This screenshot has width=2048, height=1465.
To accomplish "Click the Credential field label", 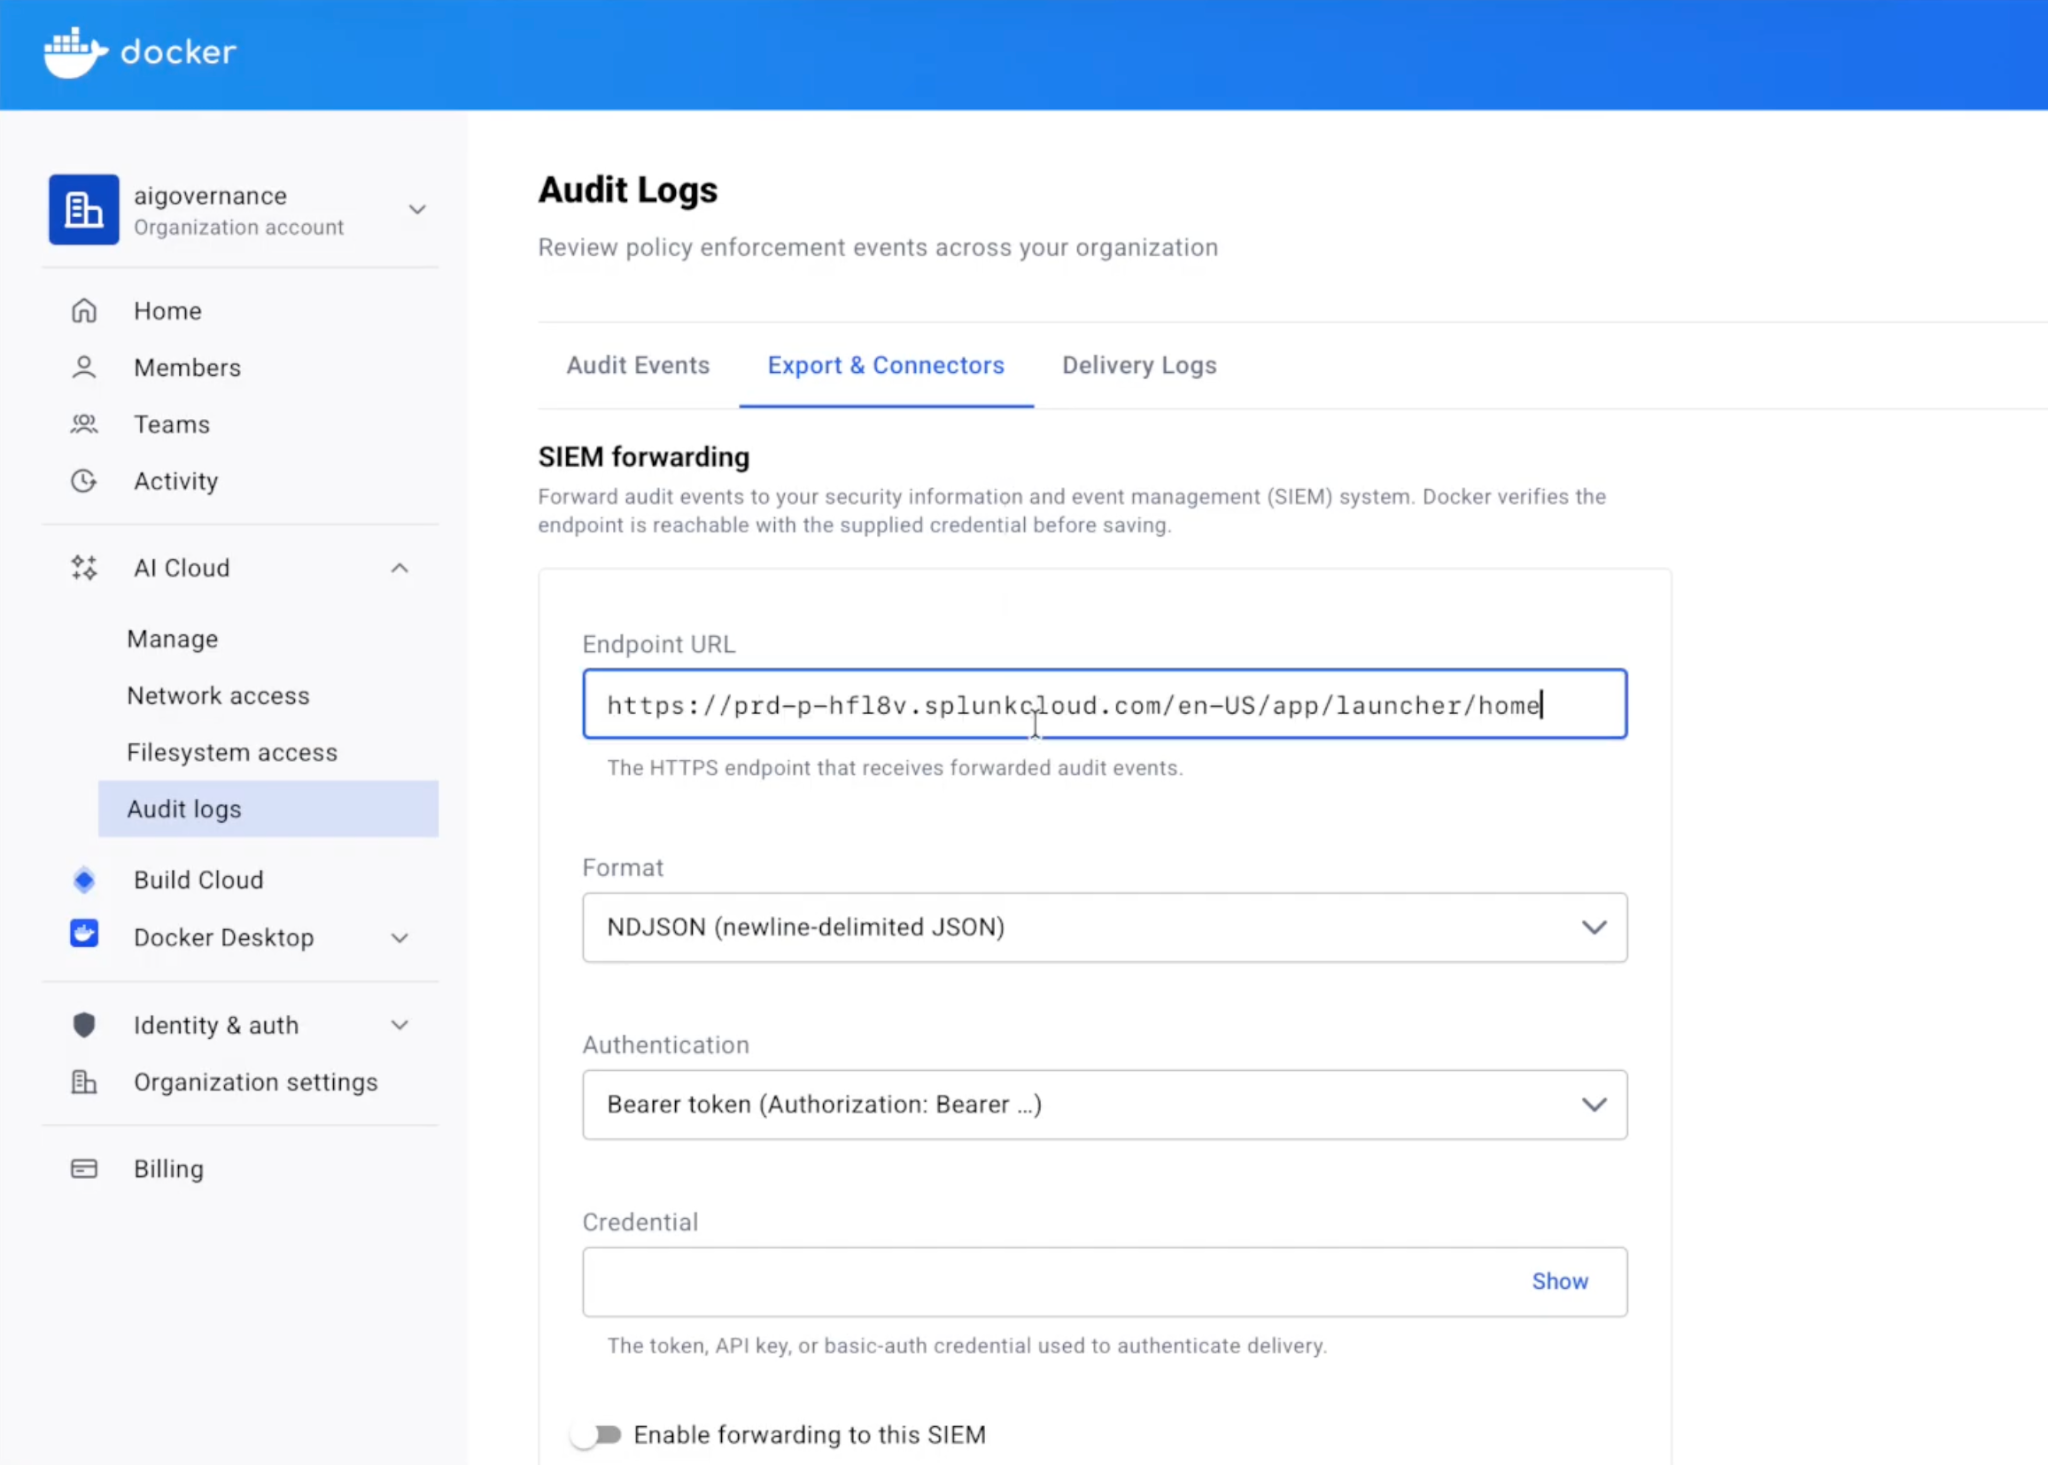I will pyautogui.click(x=640, y=1222).
